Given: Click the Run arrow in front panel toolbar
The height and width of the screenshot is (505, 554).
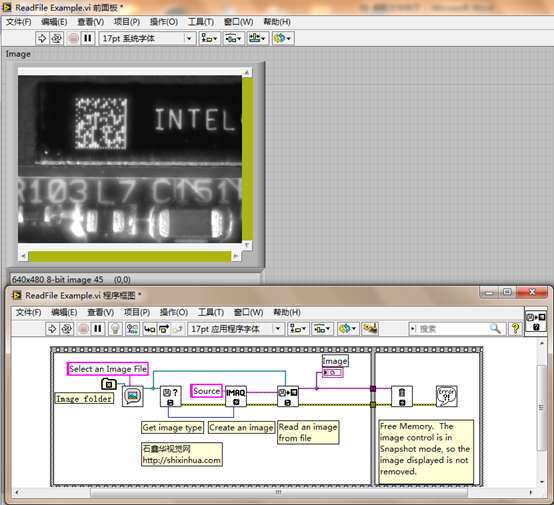Looking at the screenshot, I should (x=42, y=38).
